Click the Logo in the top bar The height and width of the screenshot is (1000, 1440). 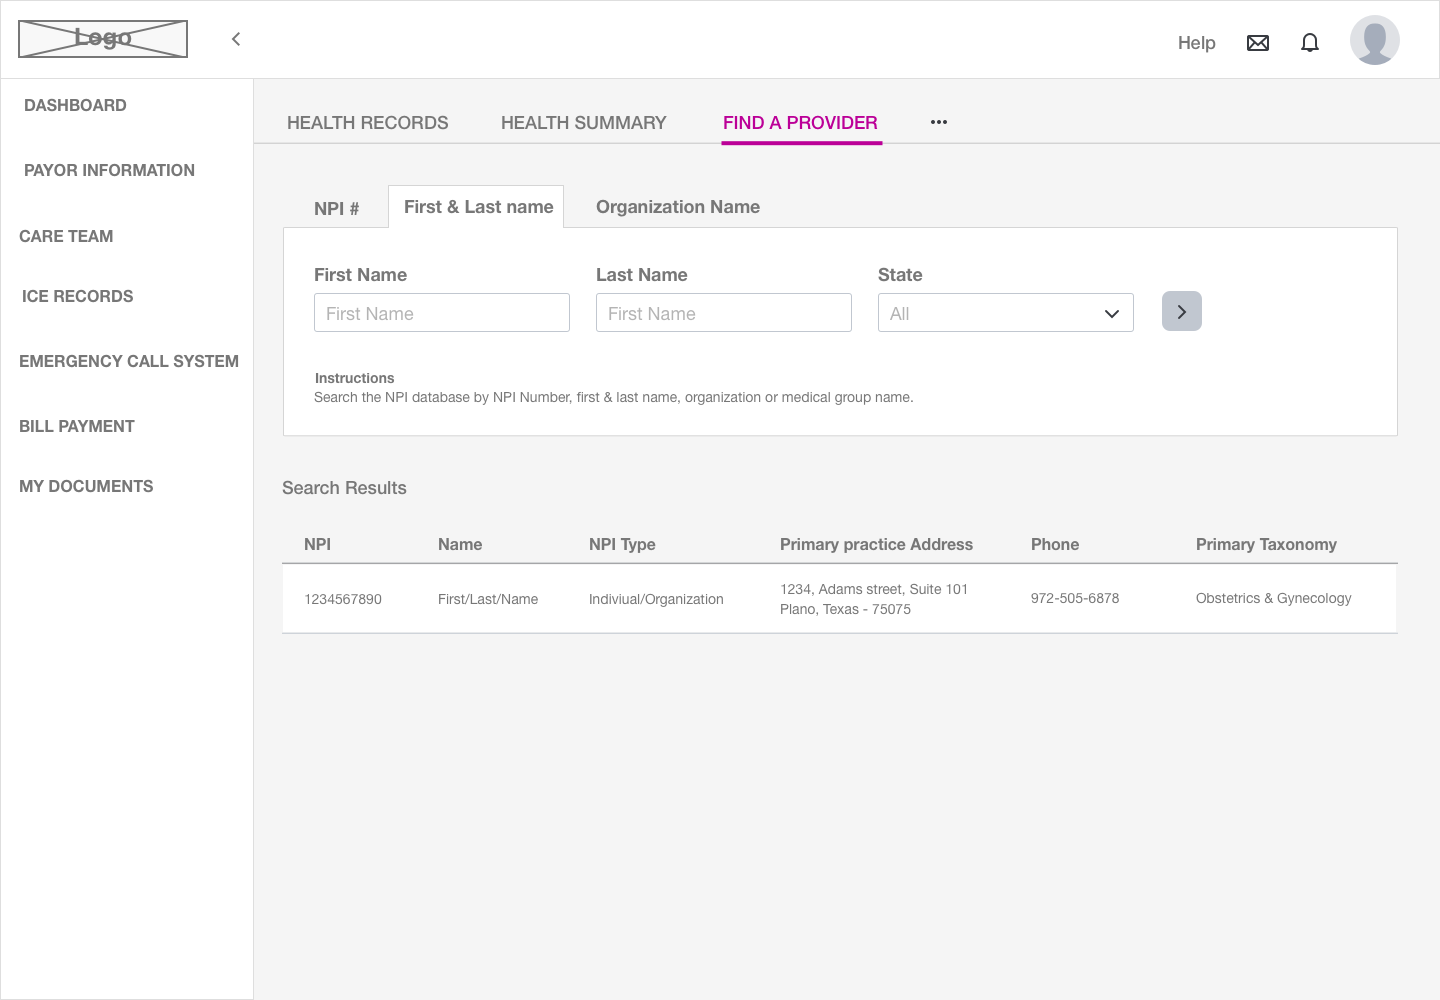(102, 38)
